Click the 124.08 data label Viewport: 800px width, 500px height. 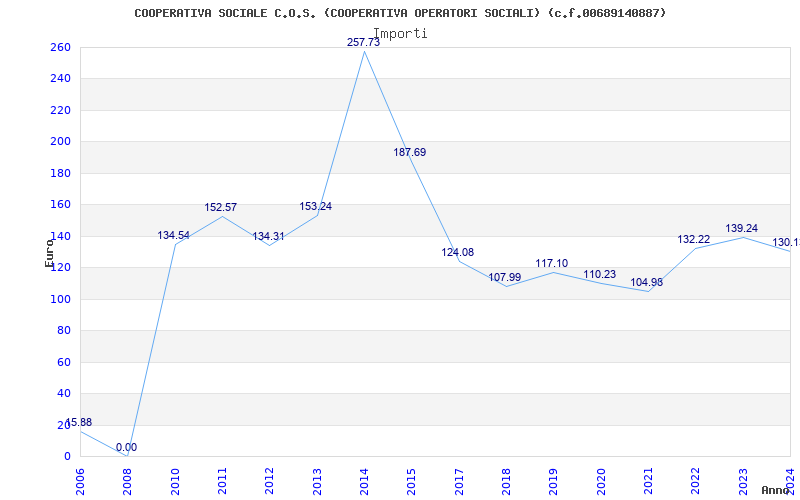coord(457,252)
